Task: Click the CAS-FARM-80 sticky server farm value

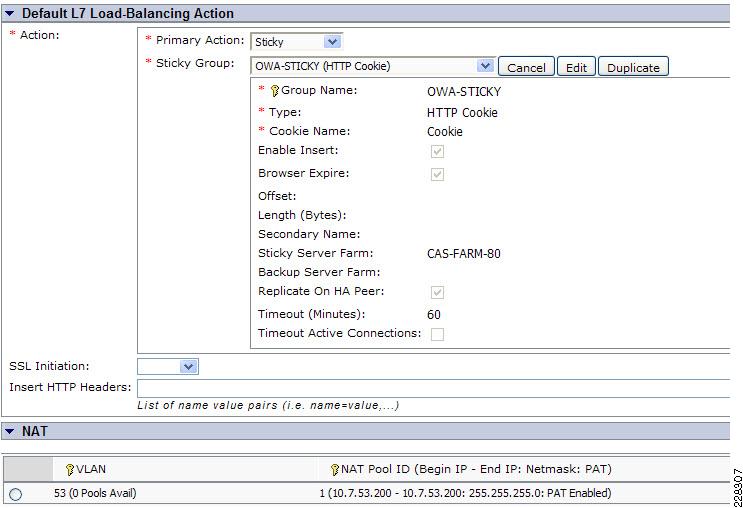Action: (463, 254)
